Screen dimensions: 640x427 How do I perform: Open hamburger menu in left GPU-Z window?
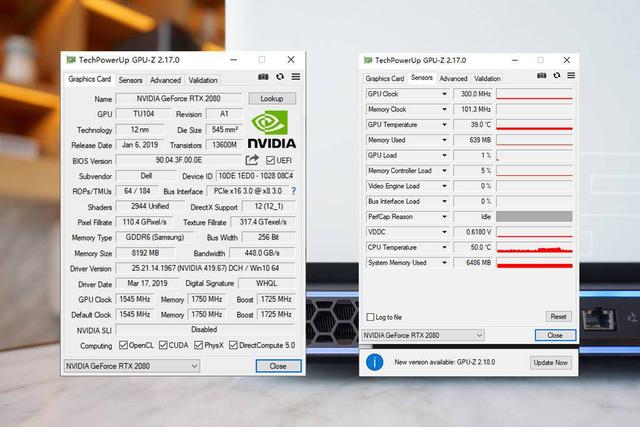pyautogui.click(x=295, y=77)
